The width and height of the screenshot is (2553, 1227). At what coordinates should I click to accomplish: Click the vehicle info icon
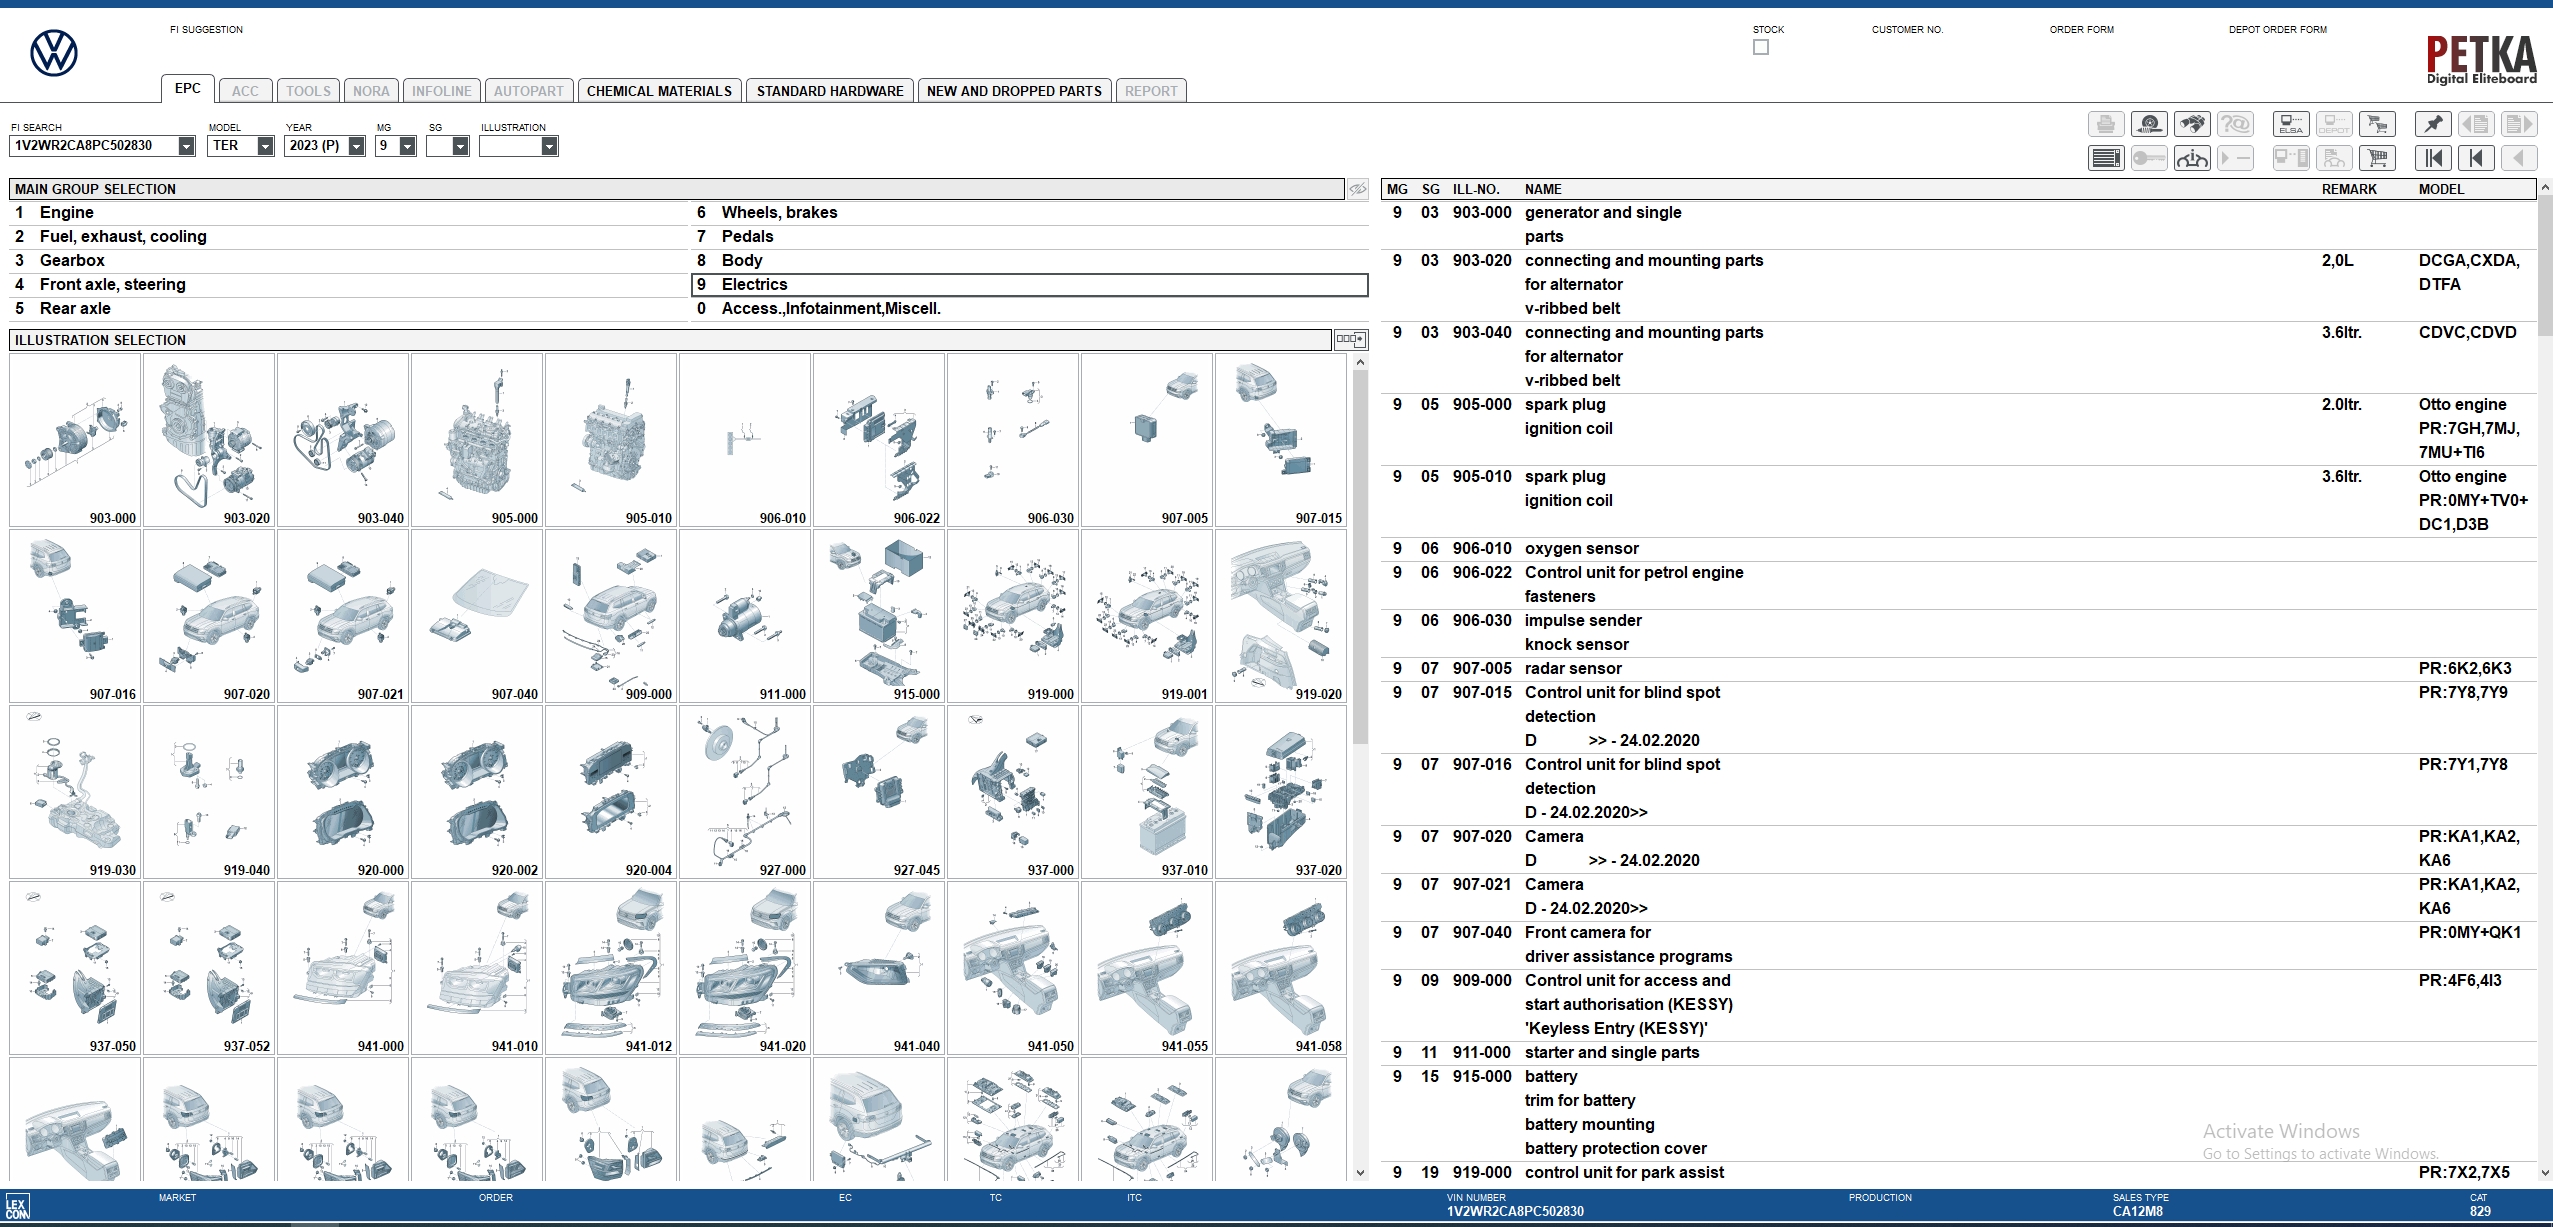pos(2192,158)
